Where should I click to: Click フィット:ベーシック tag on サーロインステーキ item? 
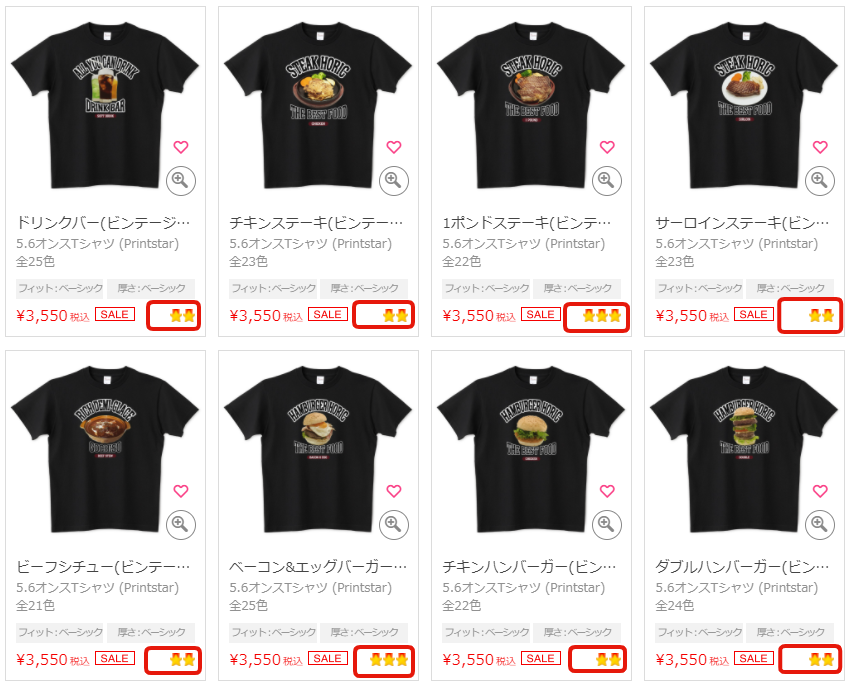coord(700,288)
